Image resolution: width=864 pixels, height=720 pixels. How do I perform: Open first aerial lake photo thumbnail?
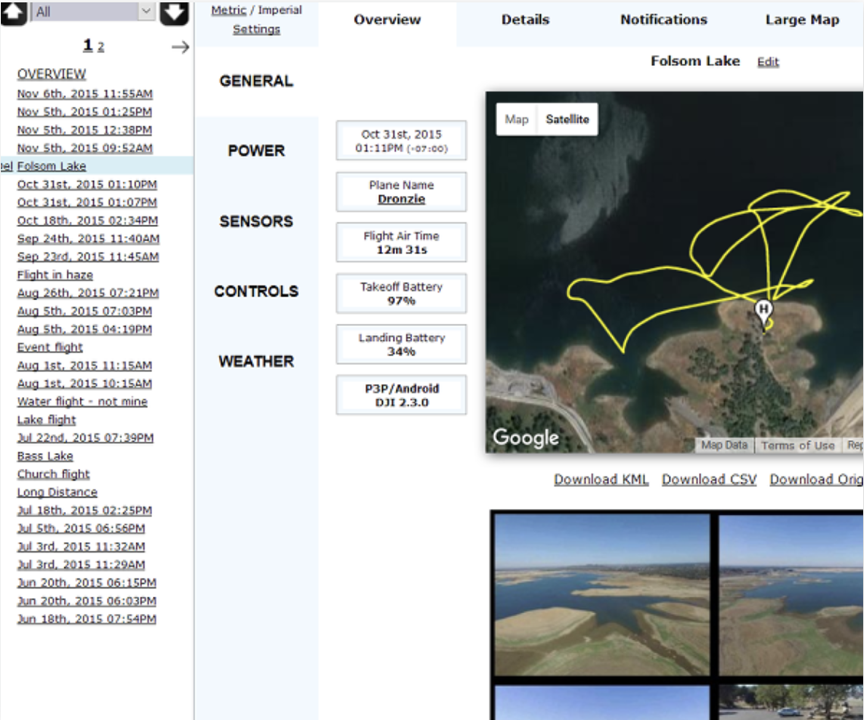[x=602, y=594]
